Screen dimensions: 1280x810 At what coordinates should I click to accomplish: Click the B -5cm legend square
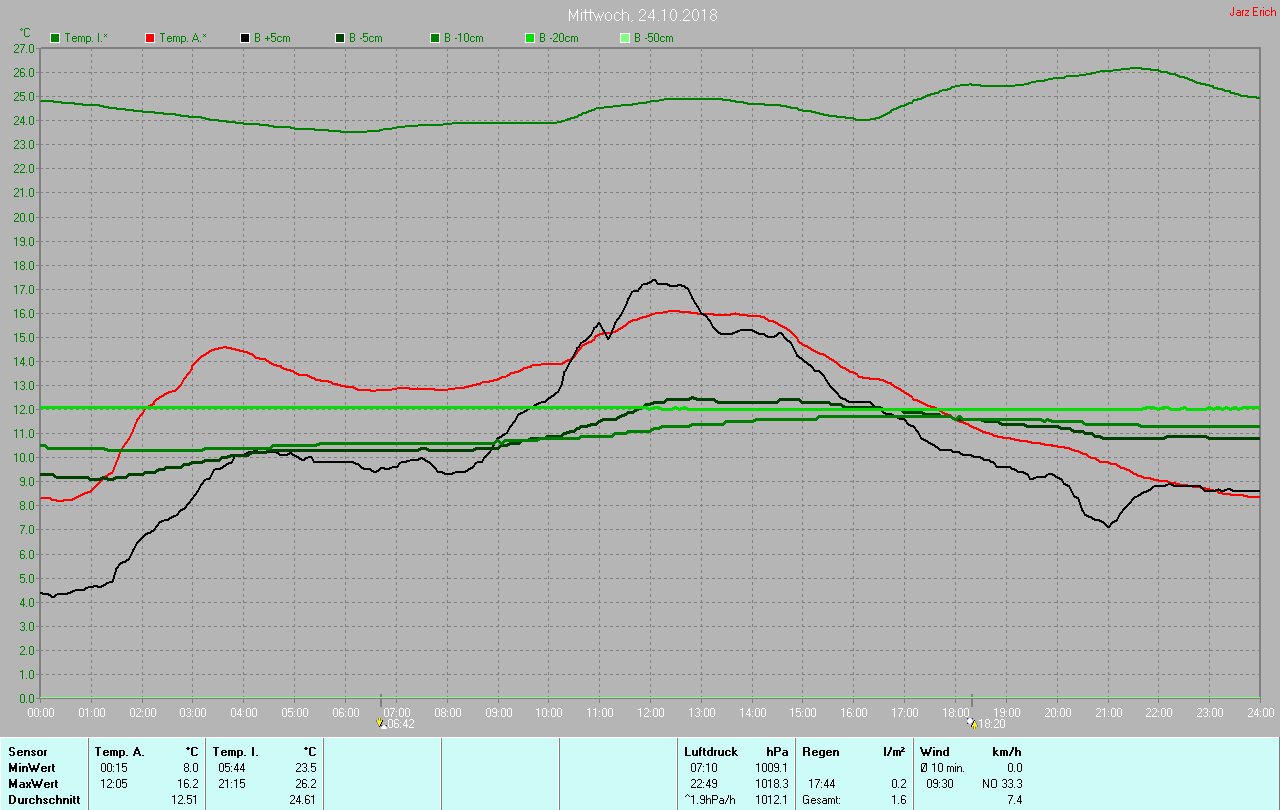340,38
